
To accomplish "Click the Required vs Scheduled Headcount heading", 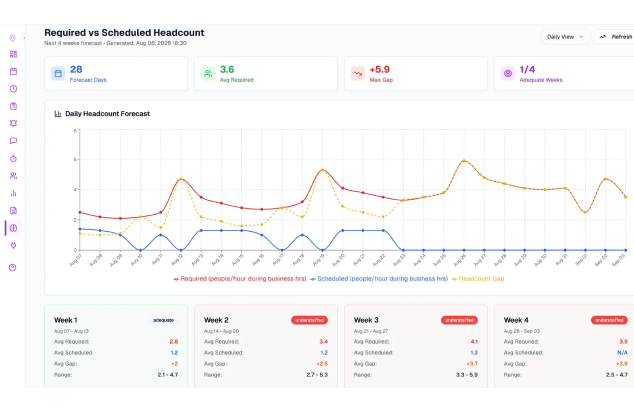I will 124,32.
